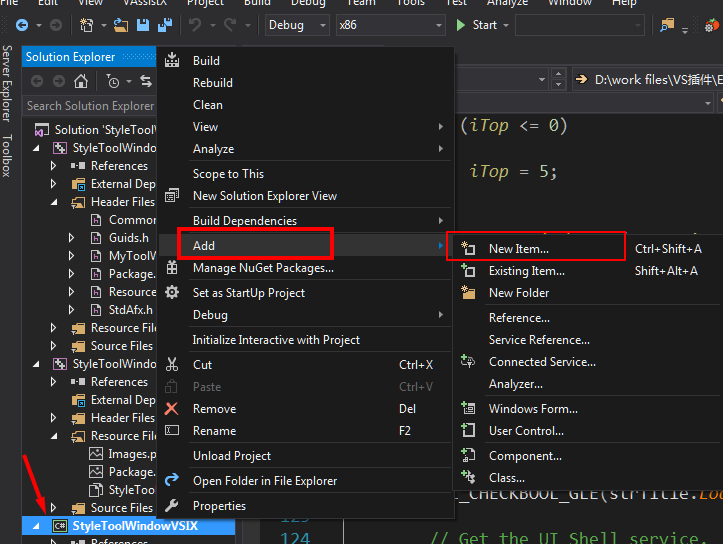Click the Solution Explorer Home icon
This screenshot has height=544, width=723.
coord(81,81)
